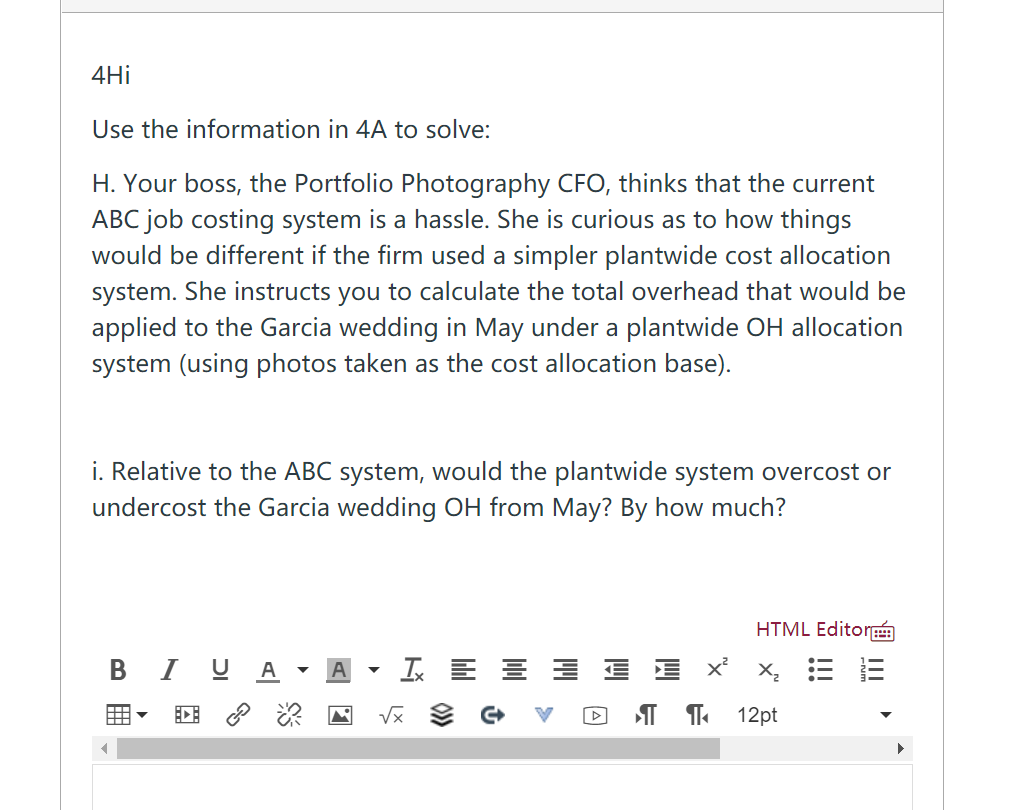Apply superscript formatting
This screenshot has width=1036, height=810.
coord(715,668)
